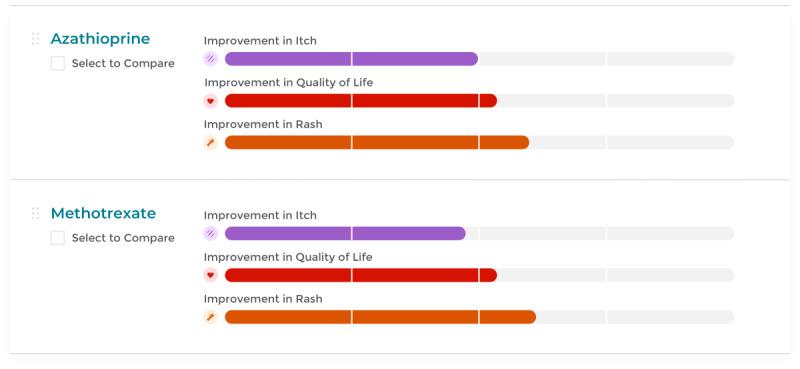Image resolution: width=800 pixels, height=369 pixels.
Task: Click Azathioprine red quality of life bar
Action: [361, 101]
